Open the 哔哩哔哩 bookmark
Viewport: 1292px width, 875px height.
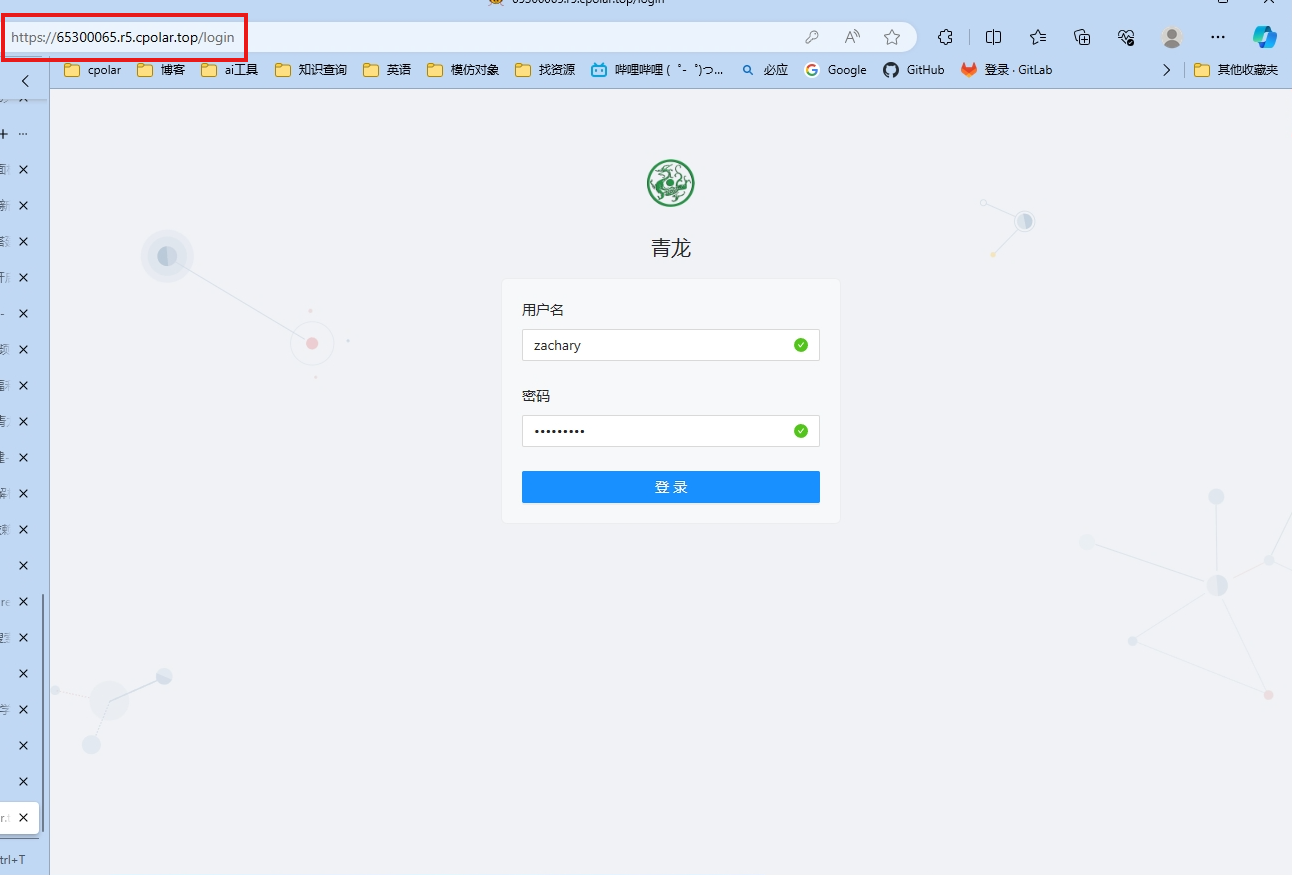(x=657, y=70)
